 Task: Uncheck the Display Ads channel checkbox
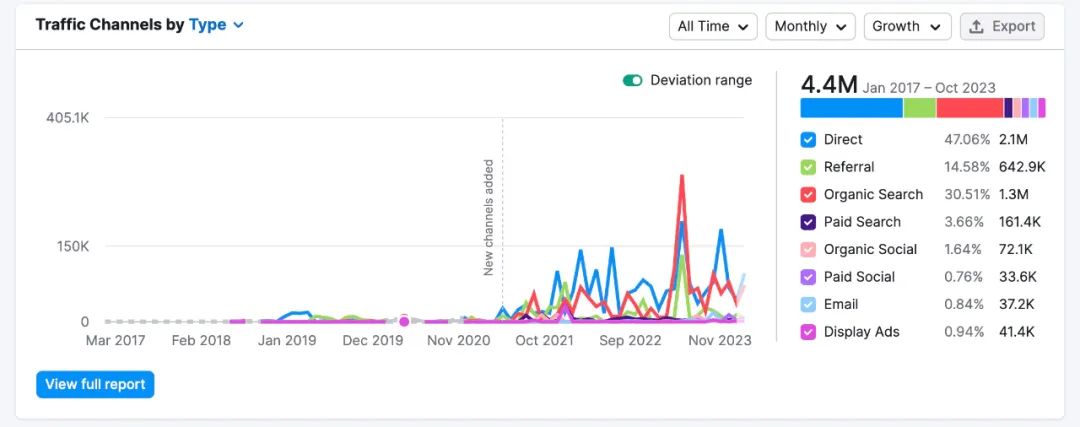click(808, 332)
